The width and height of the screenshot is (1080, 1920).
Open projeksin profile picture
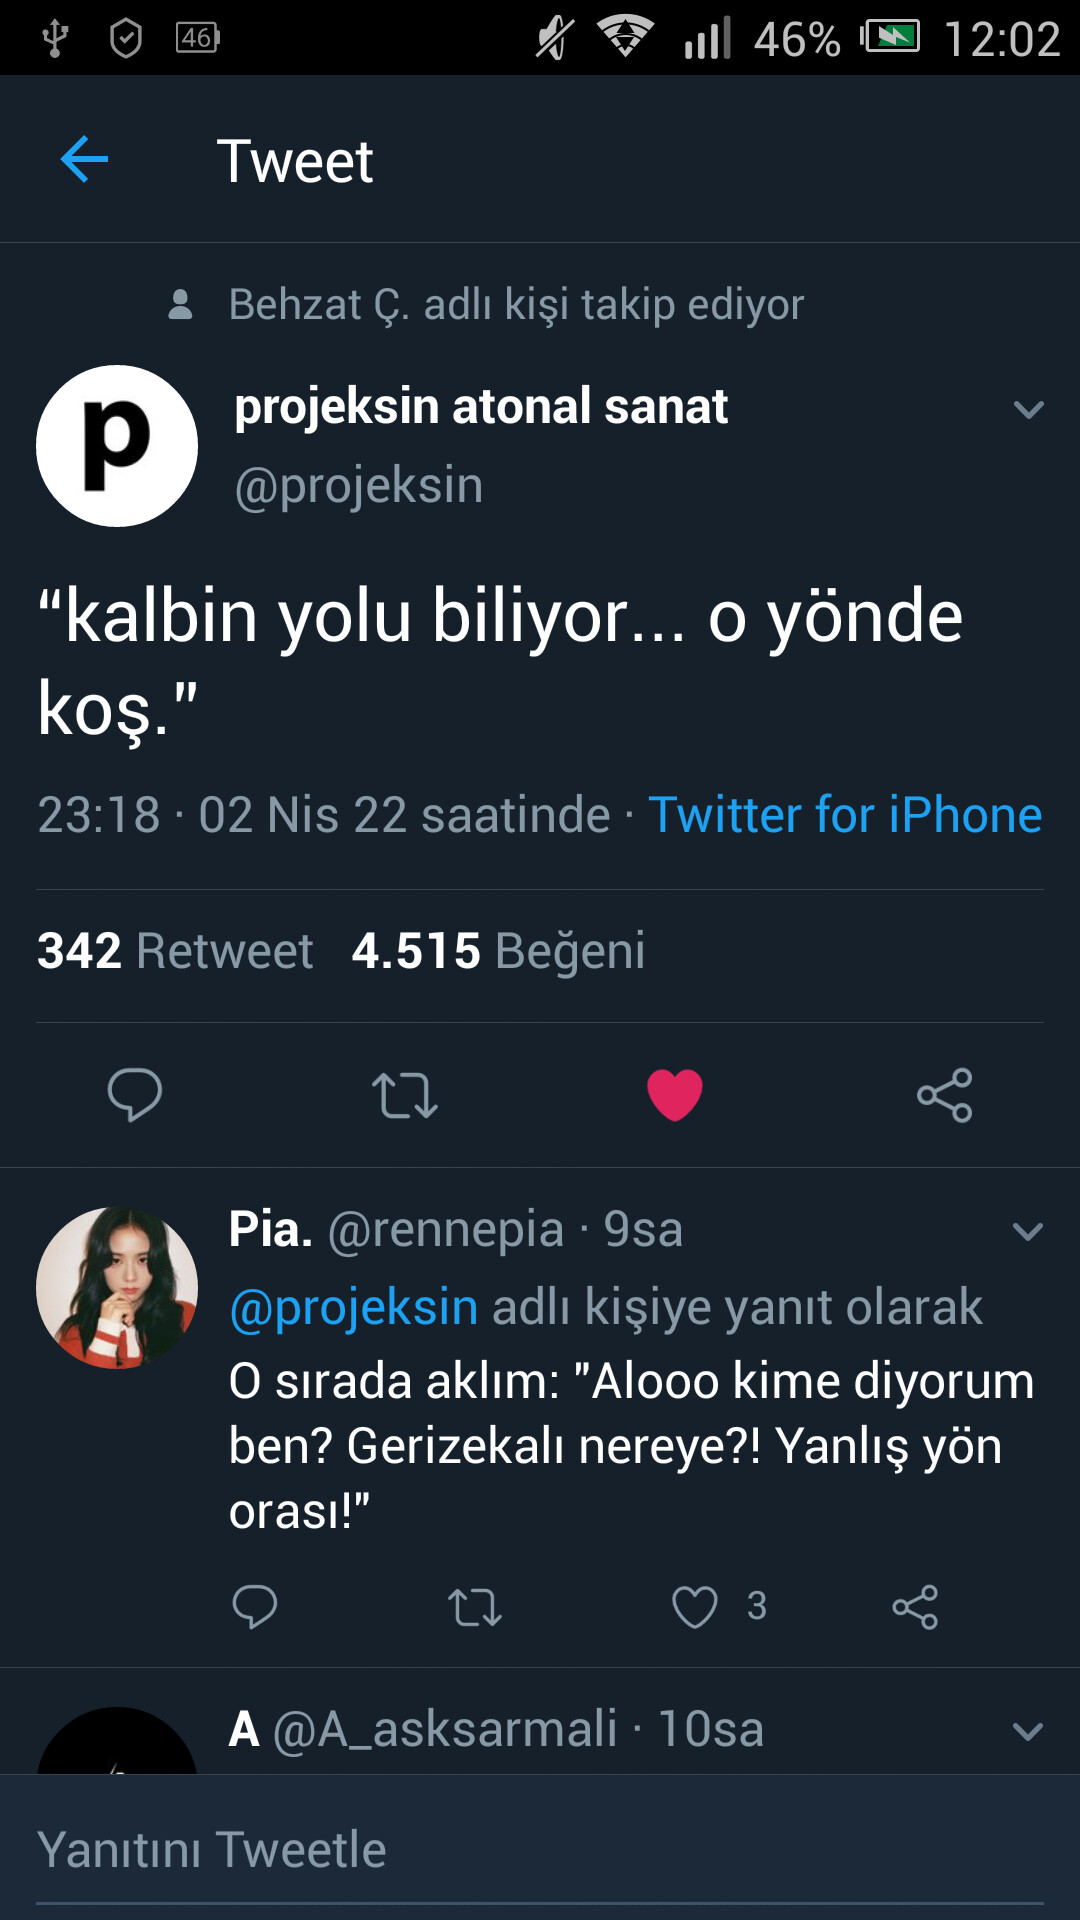117,446
